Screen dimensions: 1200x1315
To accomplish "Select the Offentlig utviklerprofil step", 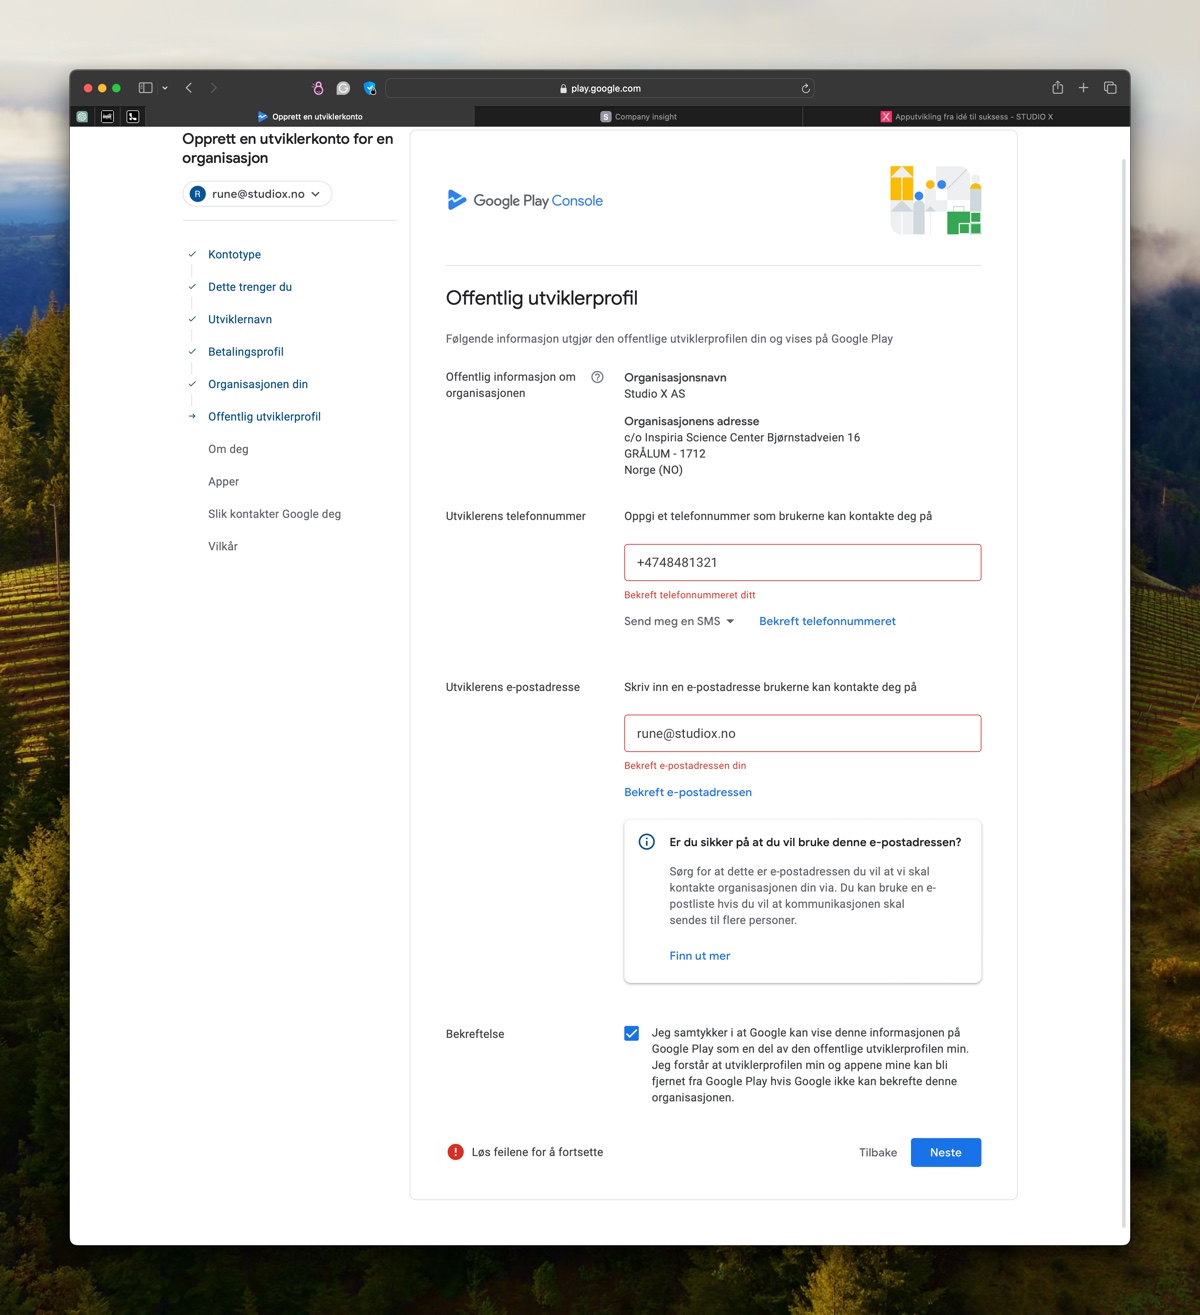I will (264, 417).
